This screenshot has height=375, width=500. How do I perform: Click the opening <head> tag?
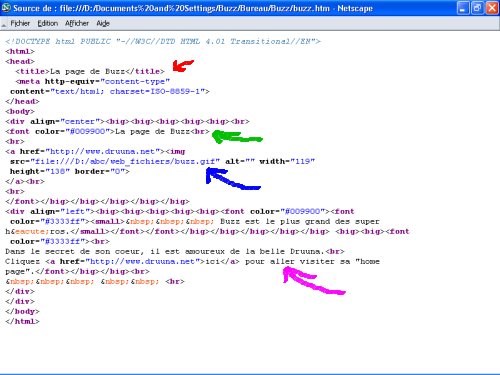tap(20, 61)
